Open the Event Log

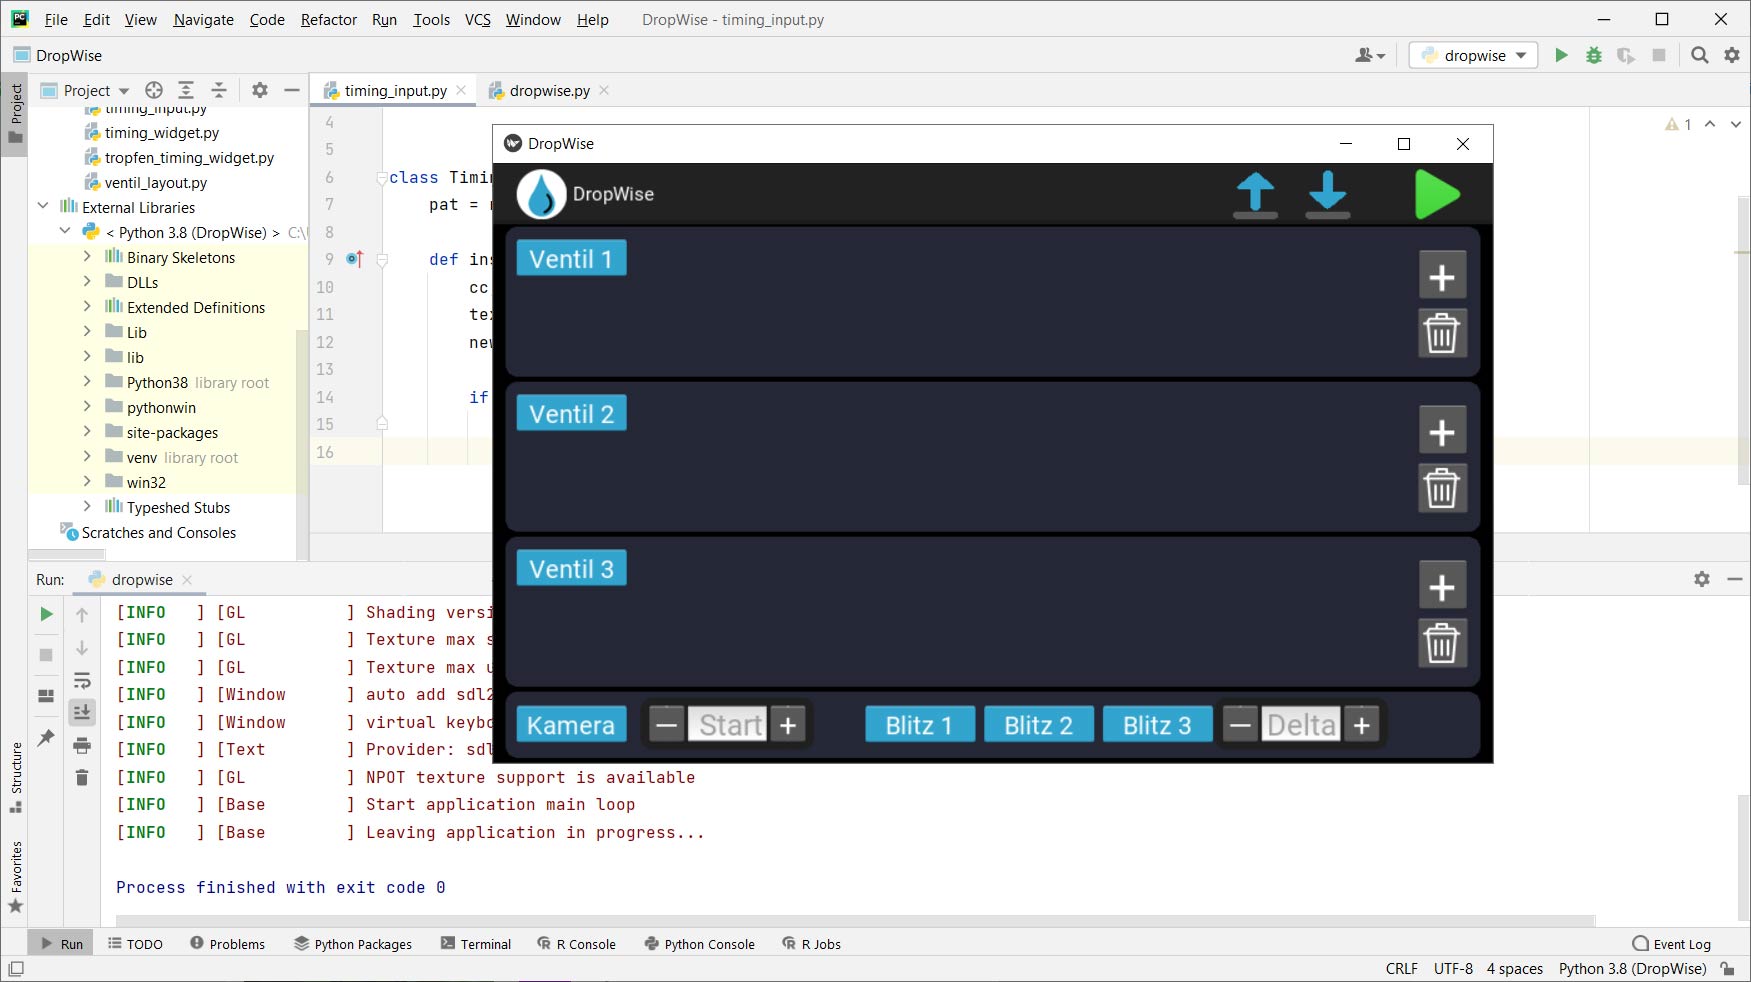coord(1671,944)
